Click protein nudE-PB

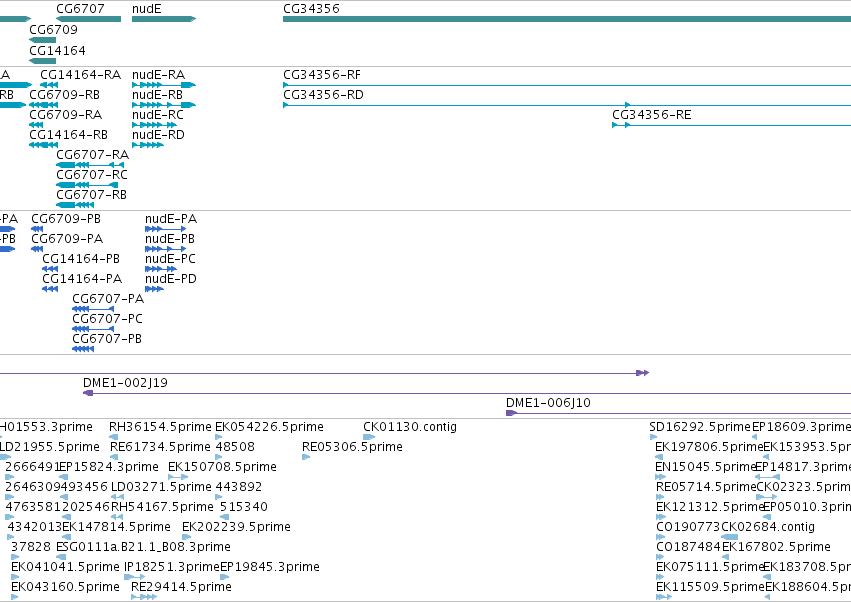point(166,249)
